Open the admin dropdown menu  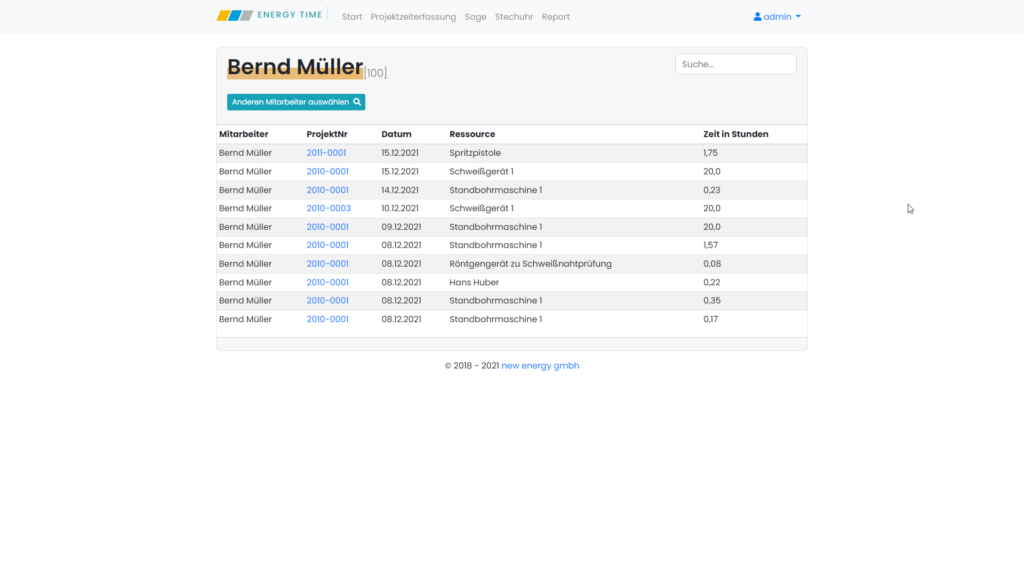(x=777, y=17)
